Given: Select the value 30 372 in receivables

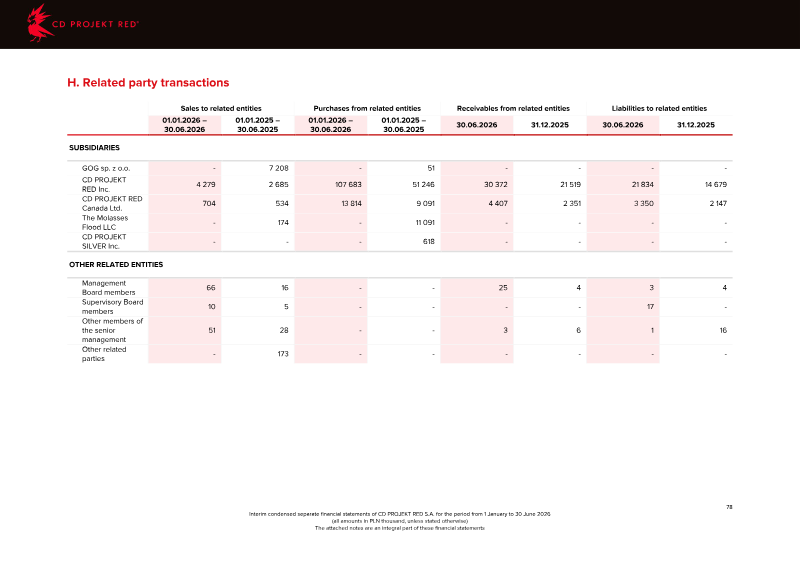Looking at the screenshot, I should (x=496, y=184).
